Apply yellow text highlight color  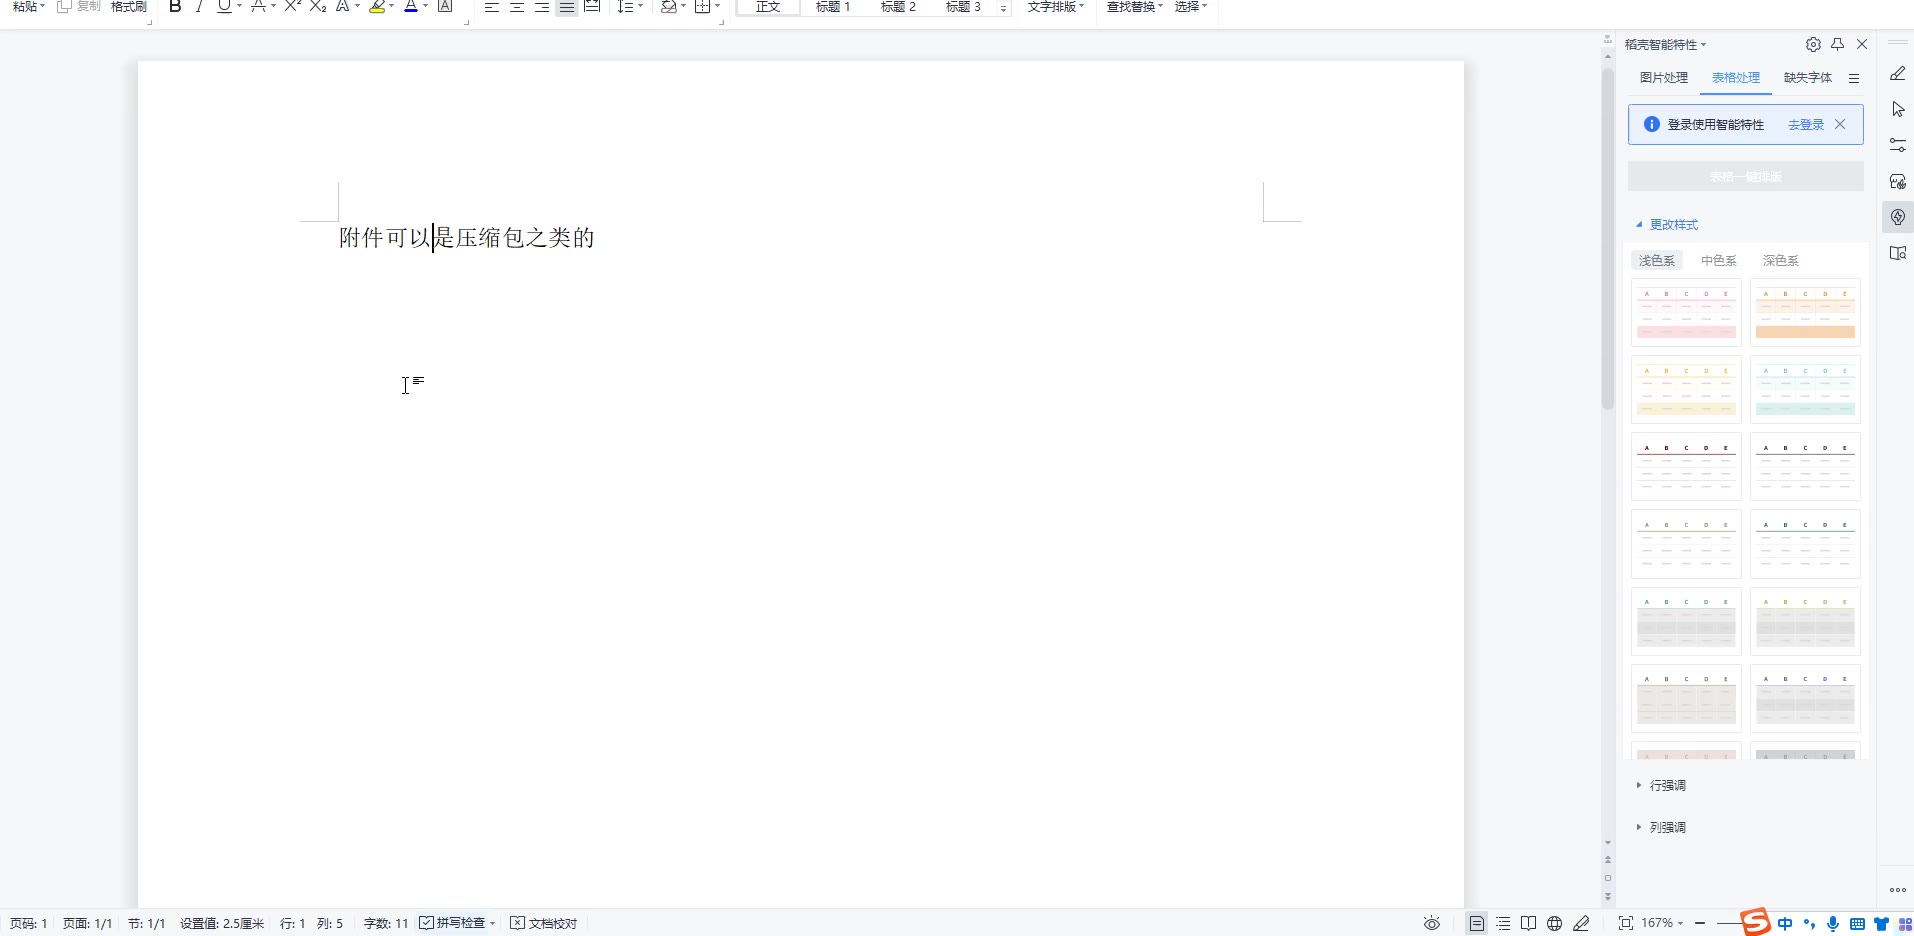[377, 7]
